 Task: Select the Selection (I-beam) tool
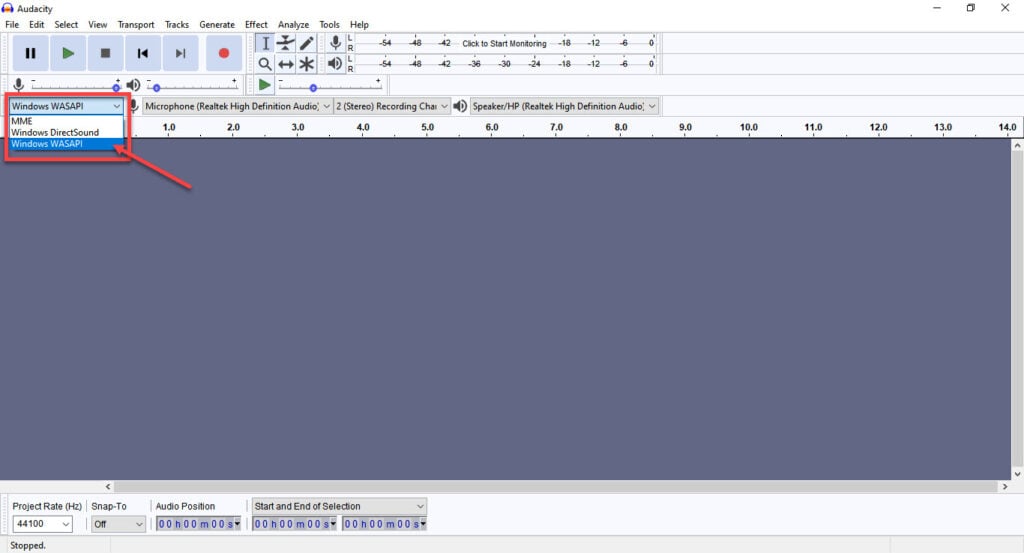pyautogui.click(x=264, y=44)
